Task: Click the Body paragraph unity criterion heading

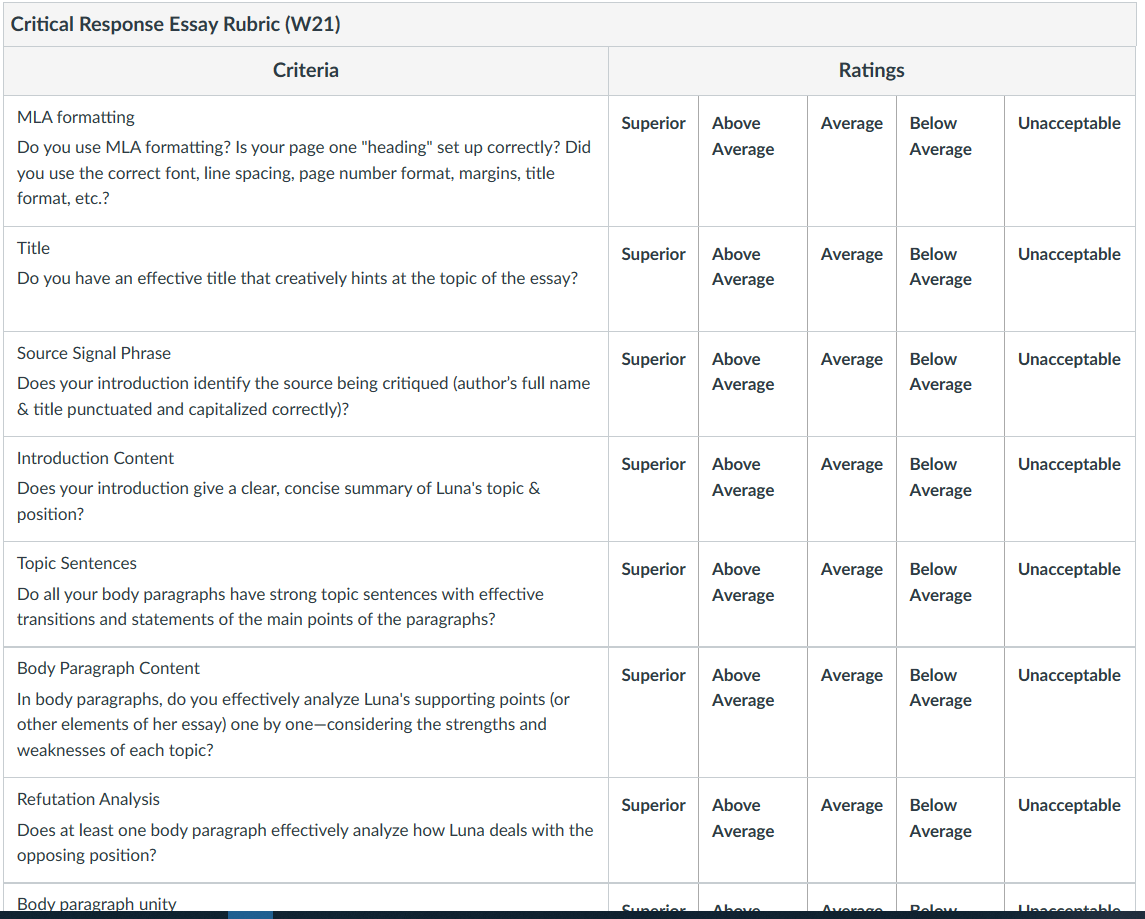Action: point(96,904)
